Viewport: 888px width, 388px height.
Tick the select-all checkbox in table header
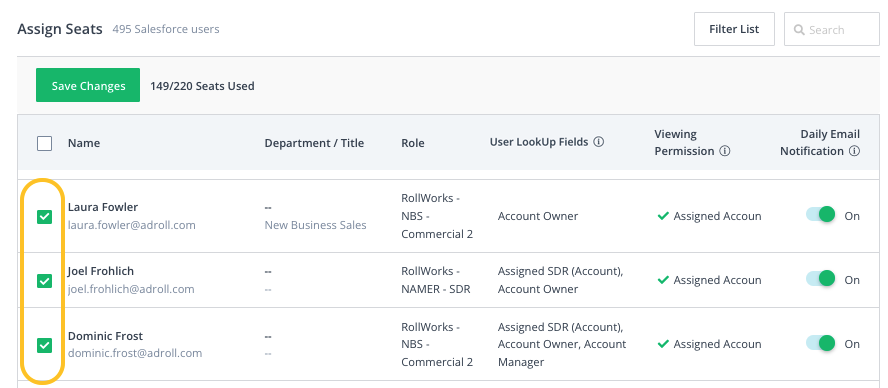[x=44, y=143]
